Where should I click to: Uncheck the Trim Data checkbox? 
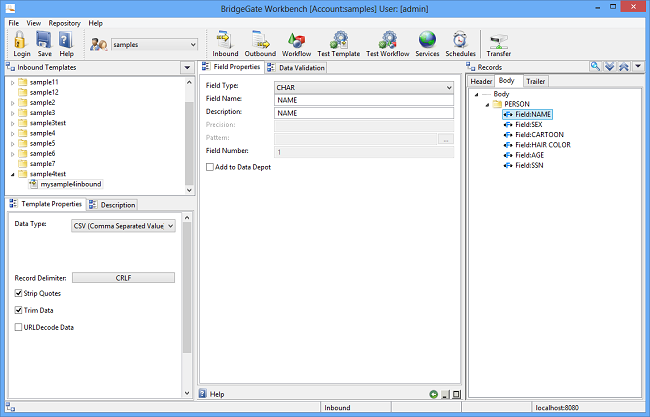coord(18,310)
